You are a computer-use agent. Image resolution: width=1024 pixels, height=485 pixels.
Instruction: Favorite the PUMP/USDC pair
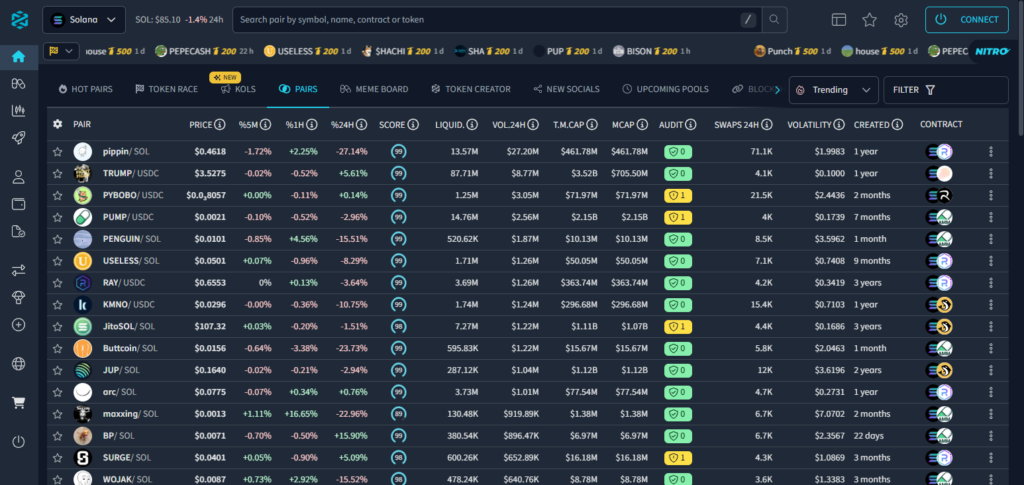pos(57,217)
